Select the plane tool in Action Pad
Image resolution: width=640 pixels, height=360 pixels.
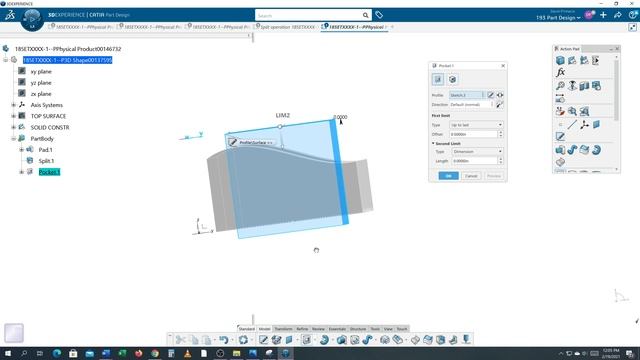coord(596,124)
